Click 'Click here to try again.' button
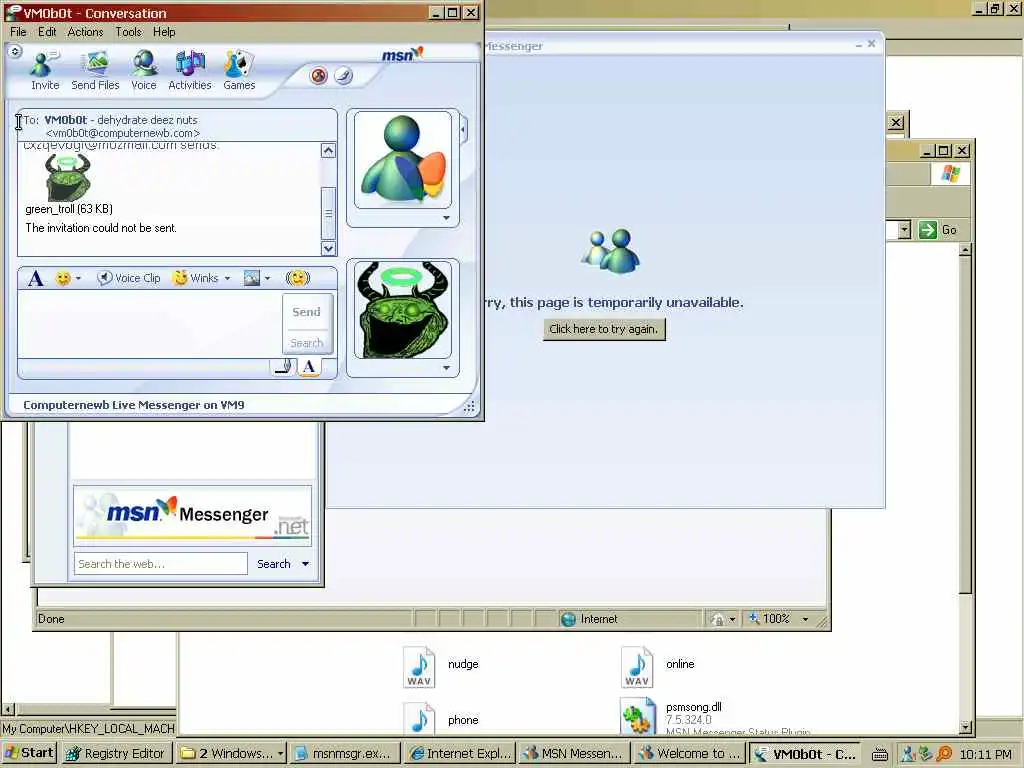The width and height of the screenshot is (1024, 768). [x=604, y=329]
